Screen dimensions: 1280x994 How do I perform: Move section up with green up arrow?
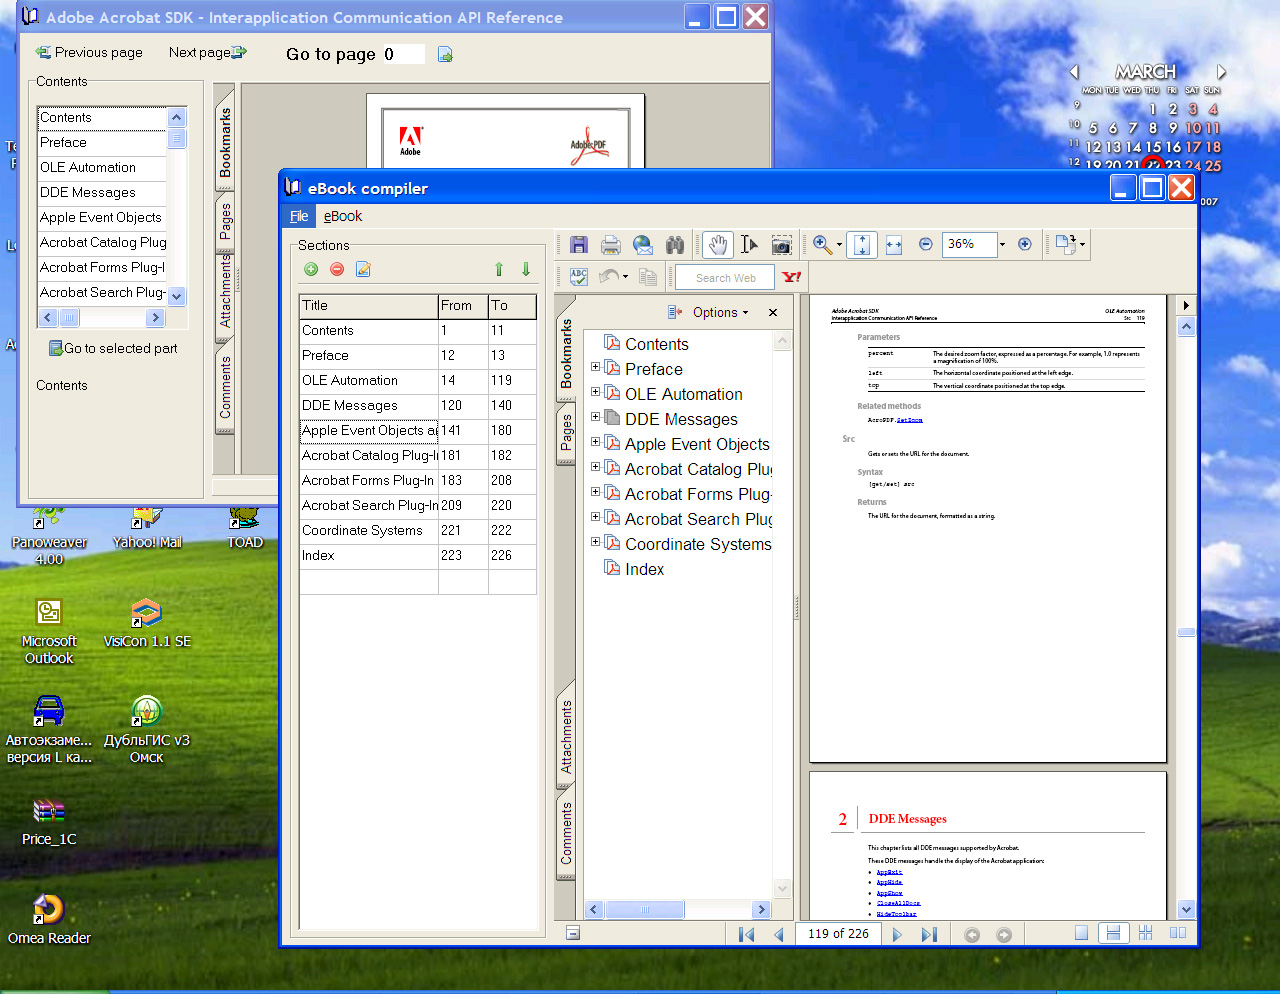point(499,269)
